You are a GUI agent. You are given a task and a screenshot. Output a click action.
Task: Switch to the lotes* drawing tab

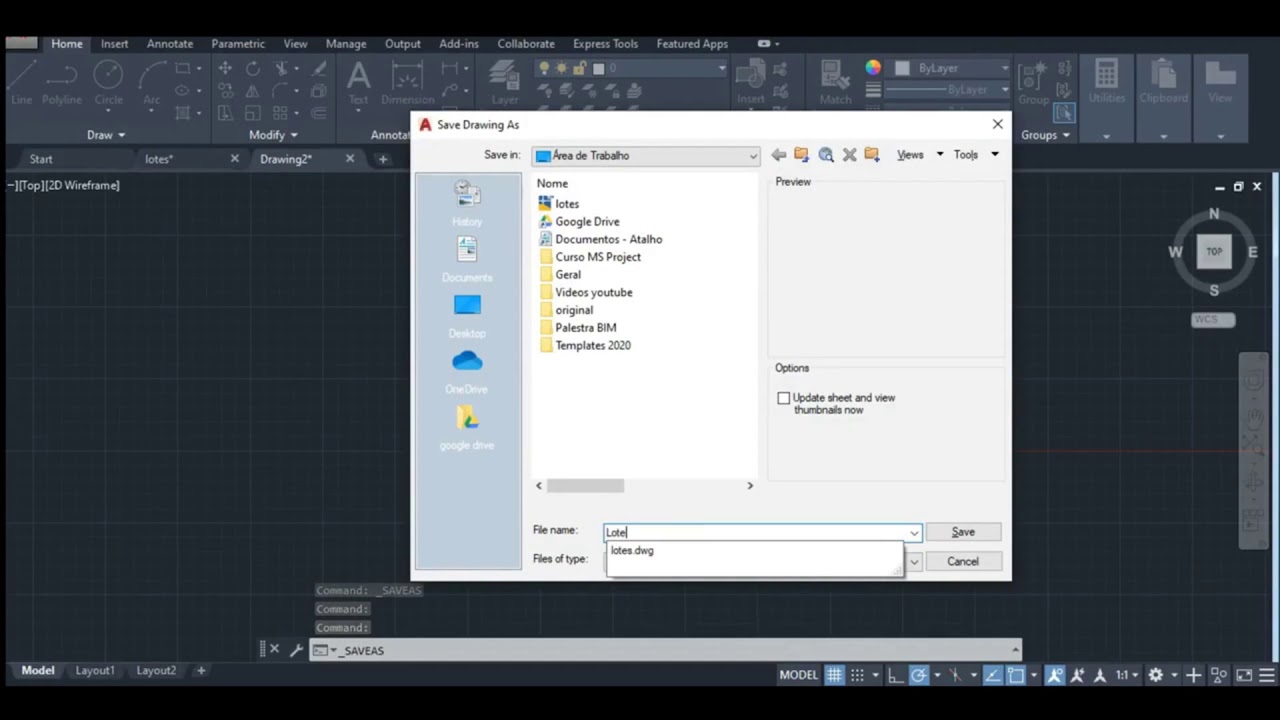point(159,159)
